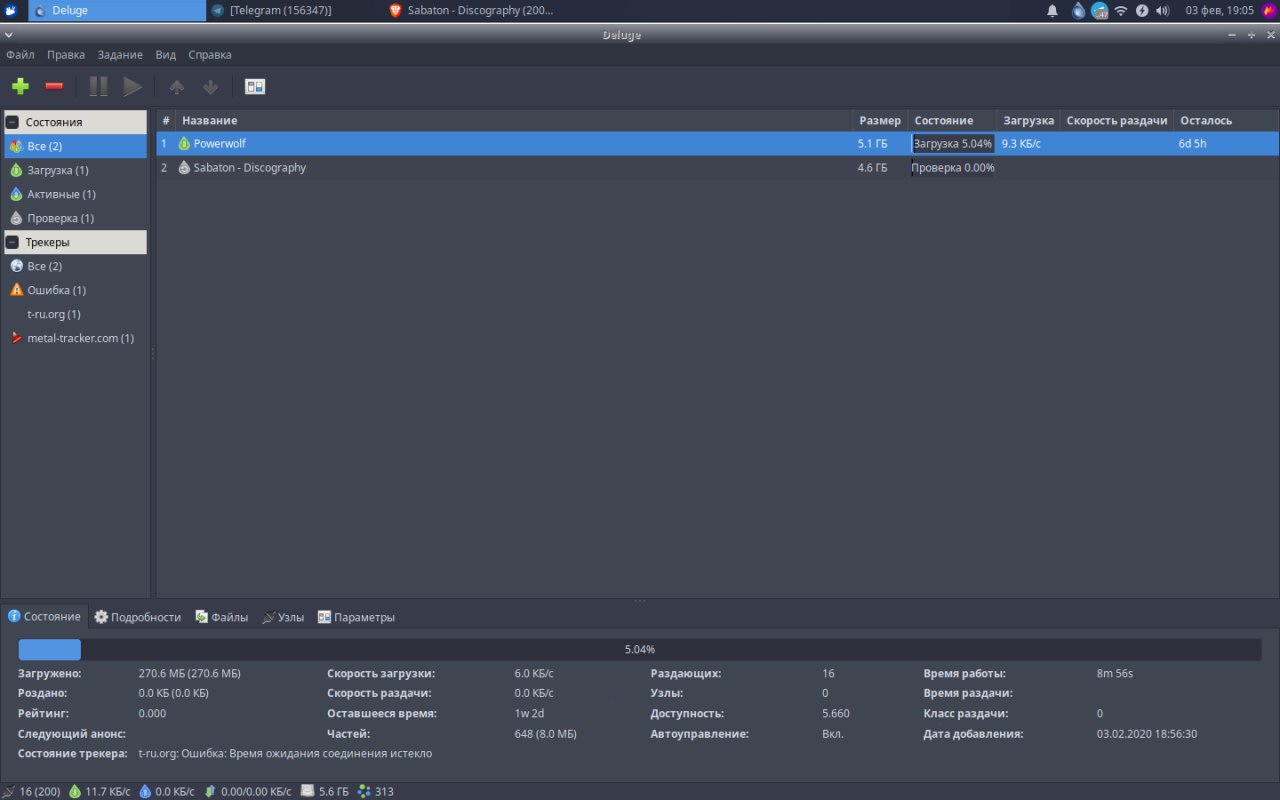
Task: Filter by Ошибка (1) tracker warning
Action: [75, 290]
